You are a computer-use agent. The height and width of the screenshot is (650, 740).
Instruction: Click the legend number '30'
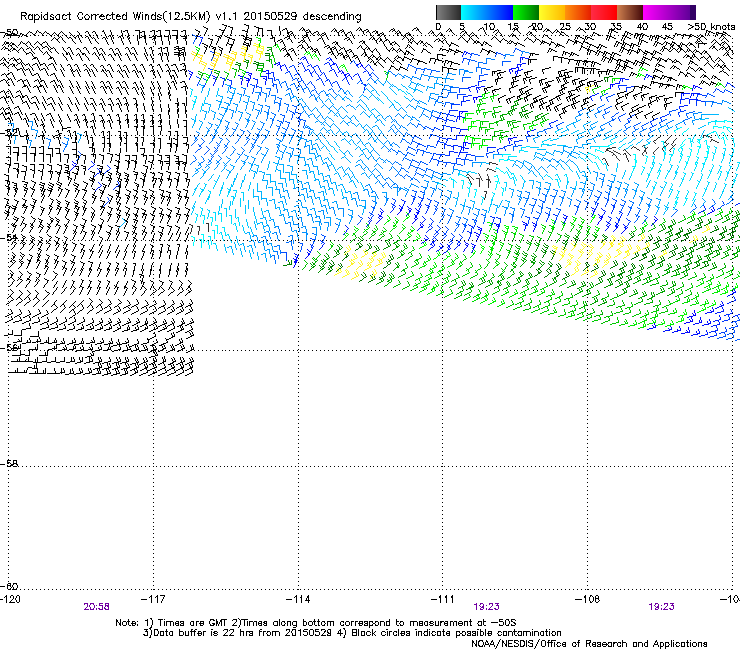(590, 27)
